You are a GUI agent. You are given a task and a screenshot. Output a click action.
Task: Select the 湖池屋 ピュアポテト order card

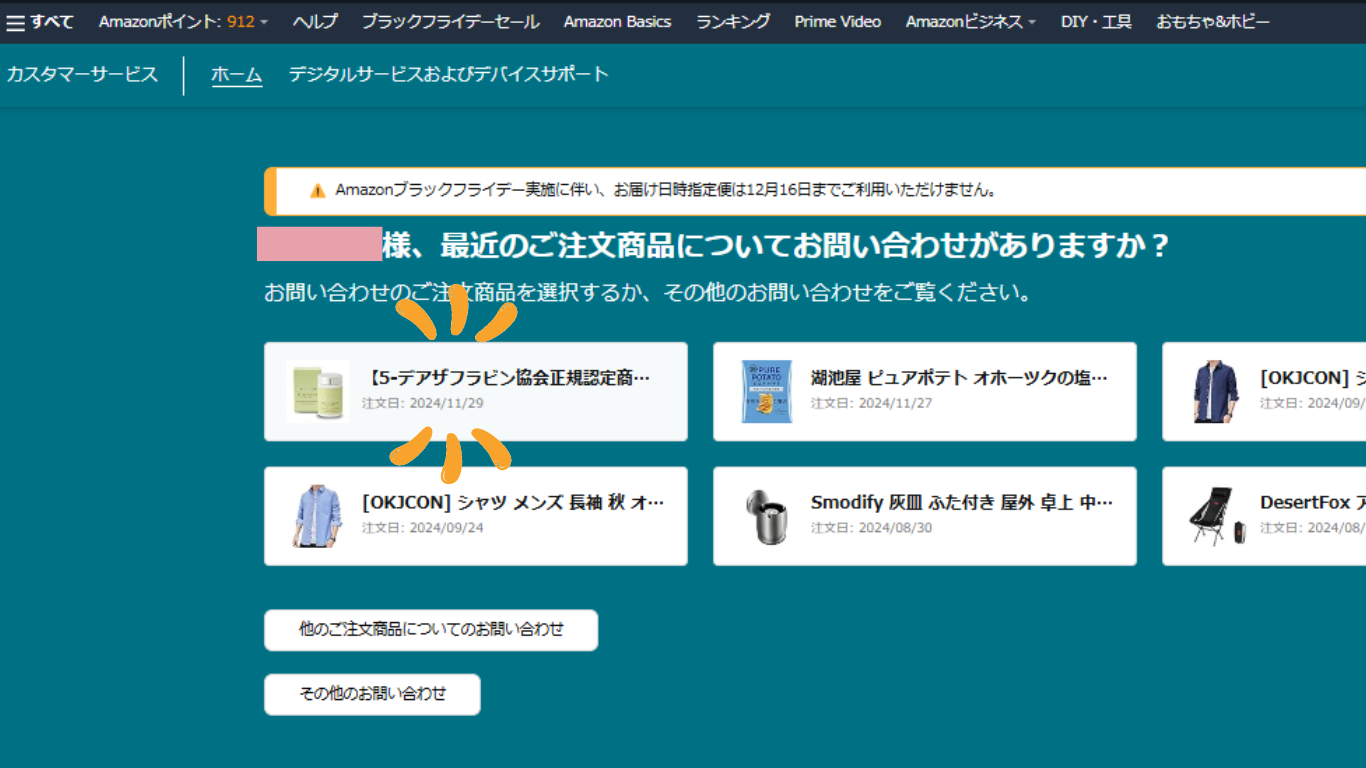pyautogui.click(x=925, y=391)
